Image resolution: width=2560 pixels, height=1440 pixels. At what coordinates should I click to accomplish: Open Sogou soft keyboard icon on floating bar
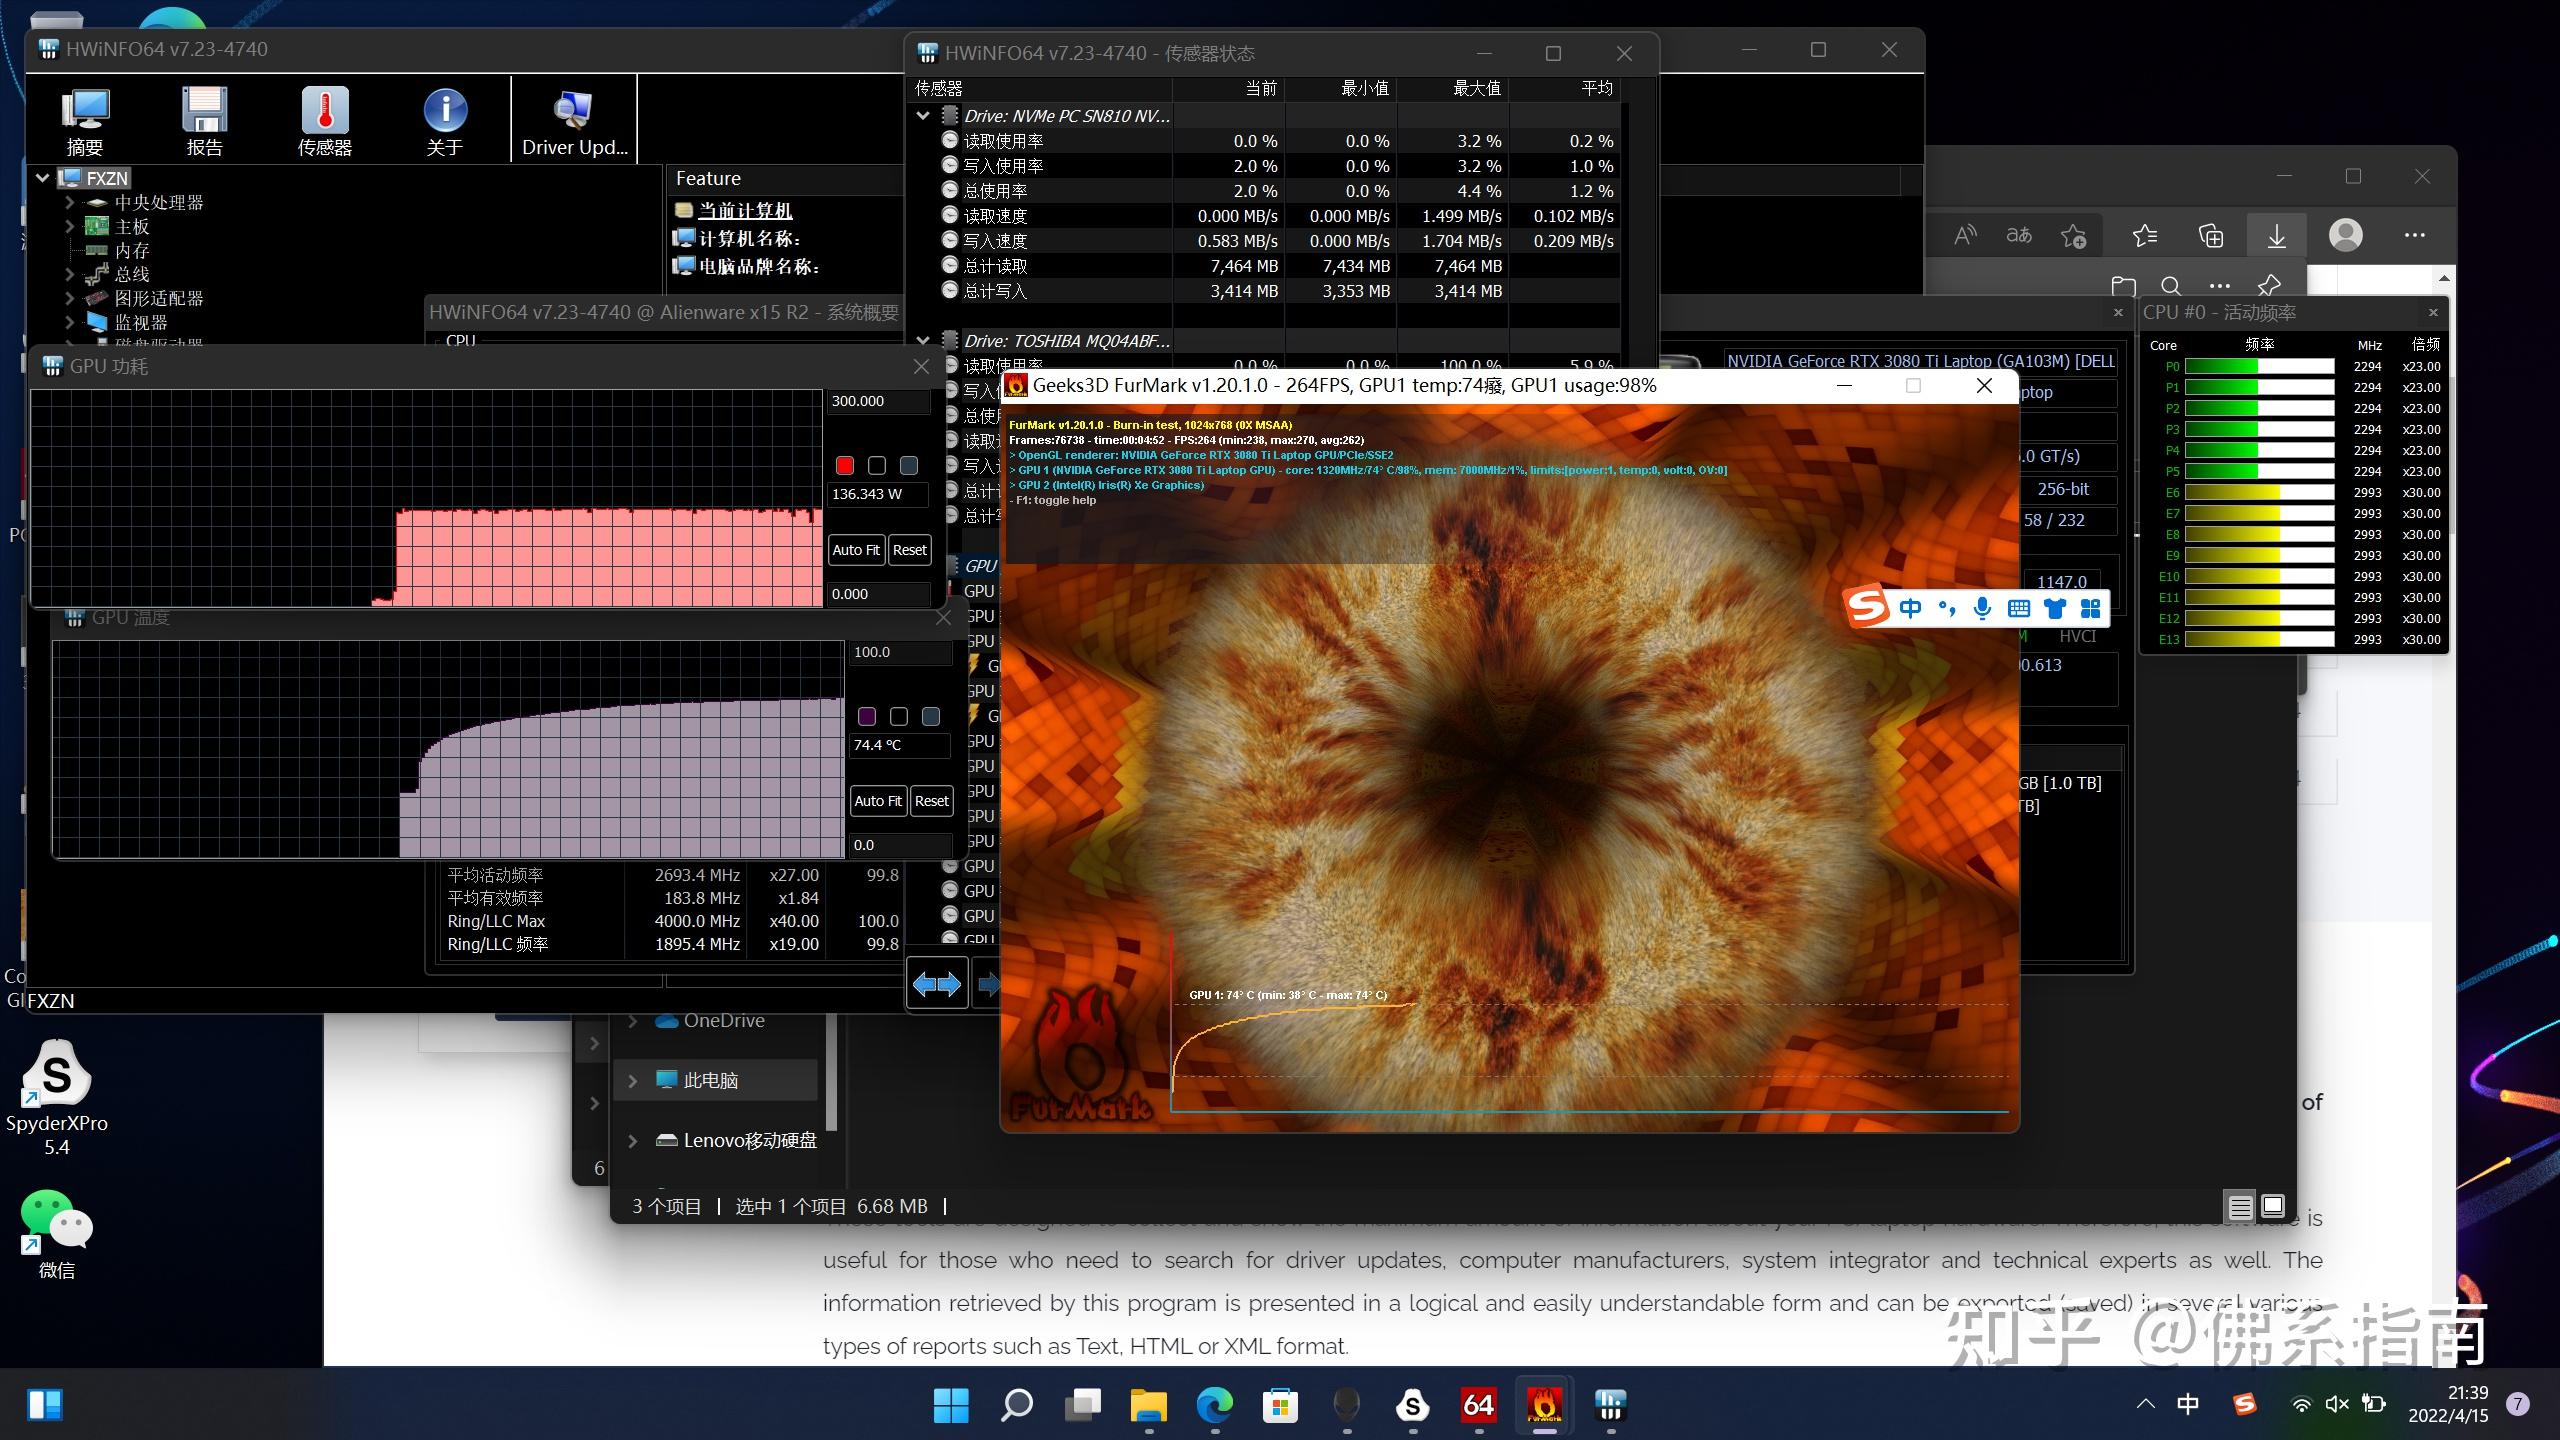click(x=2018, y=608)
